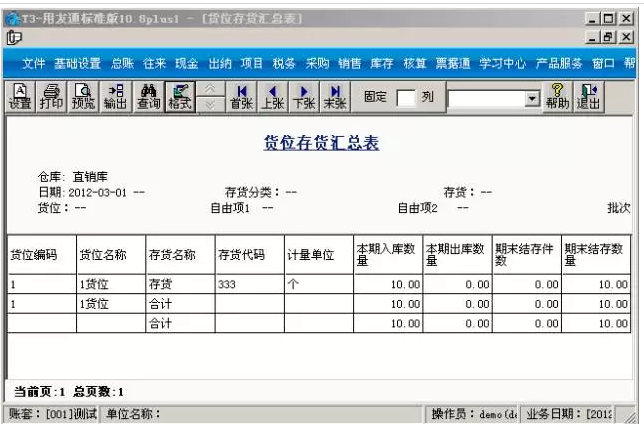Open the 税务 menu
Screen dimensions: 644x424
tap(284, 63)
